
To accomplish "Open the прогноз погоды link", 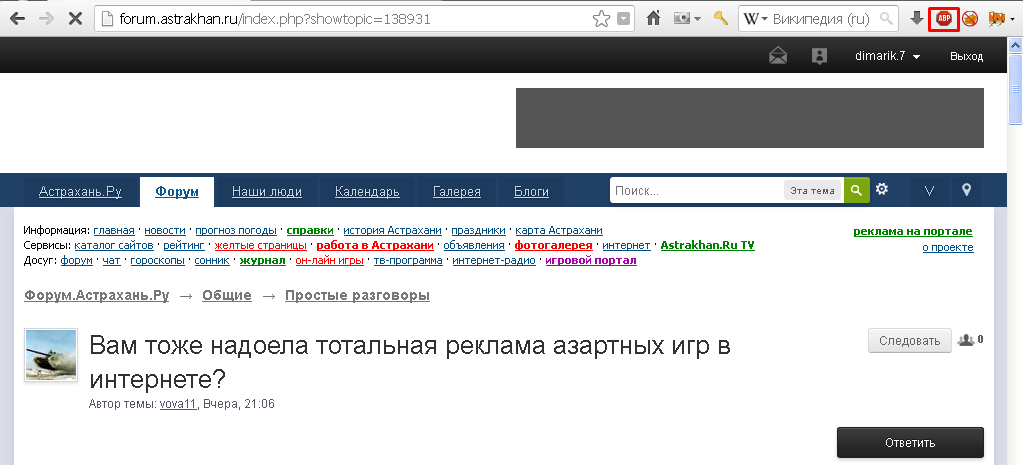I will [x=236, y=230].
